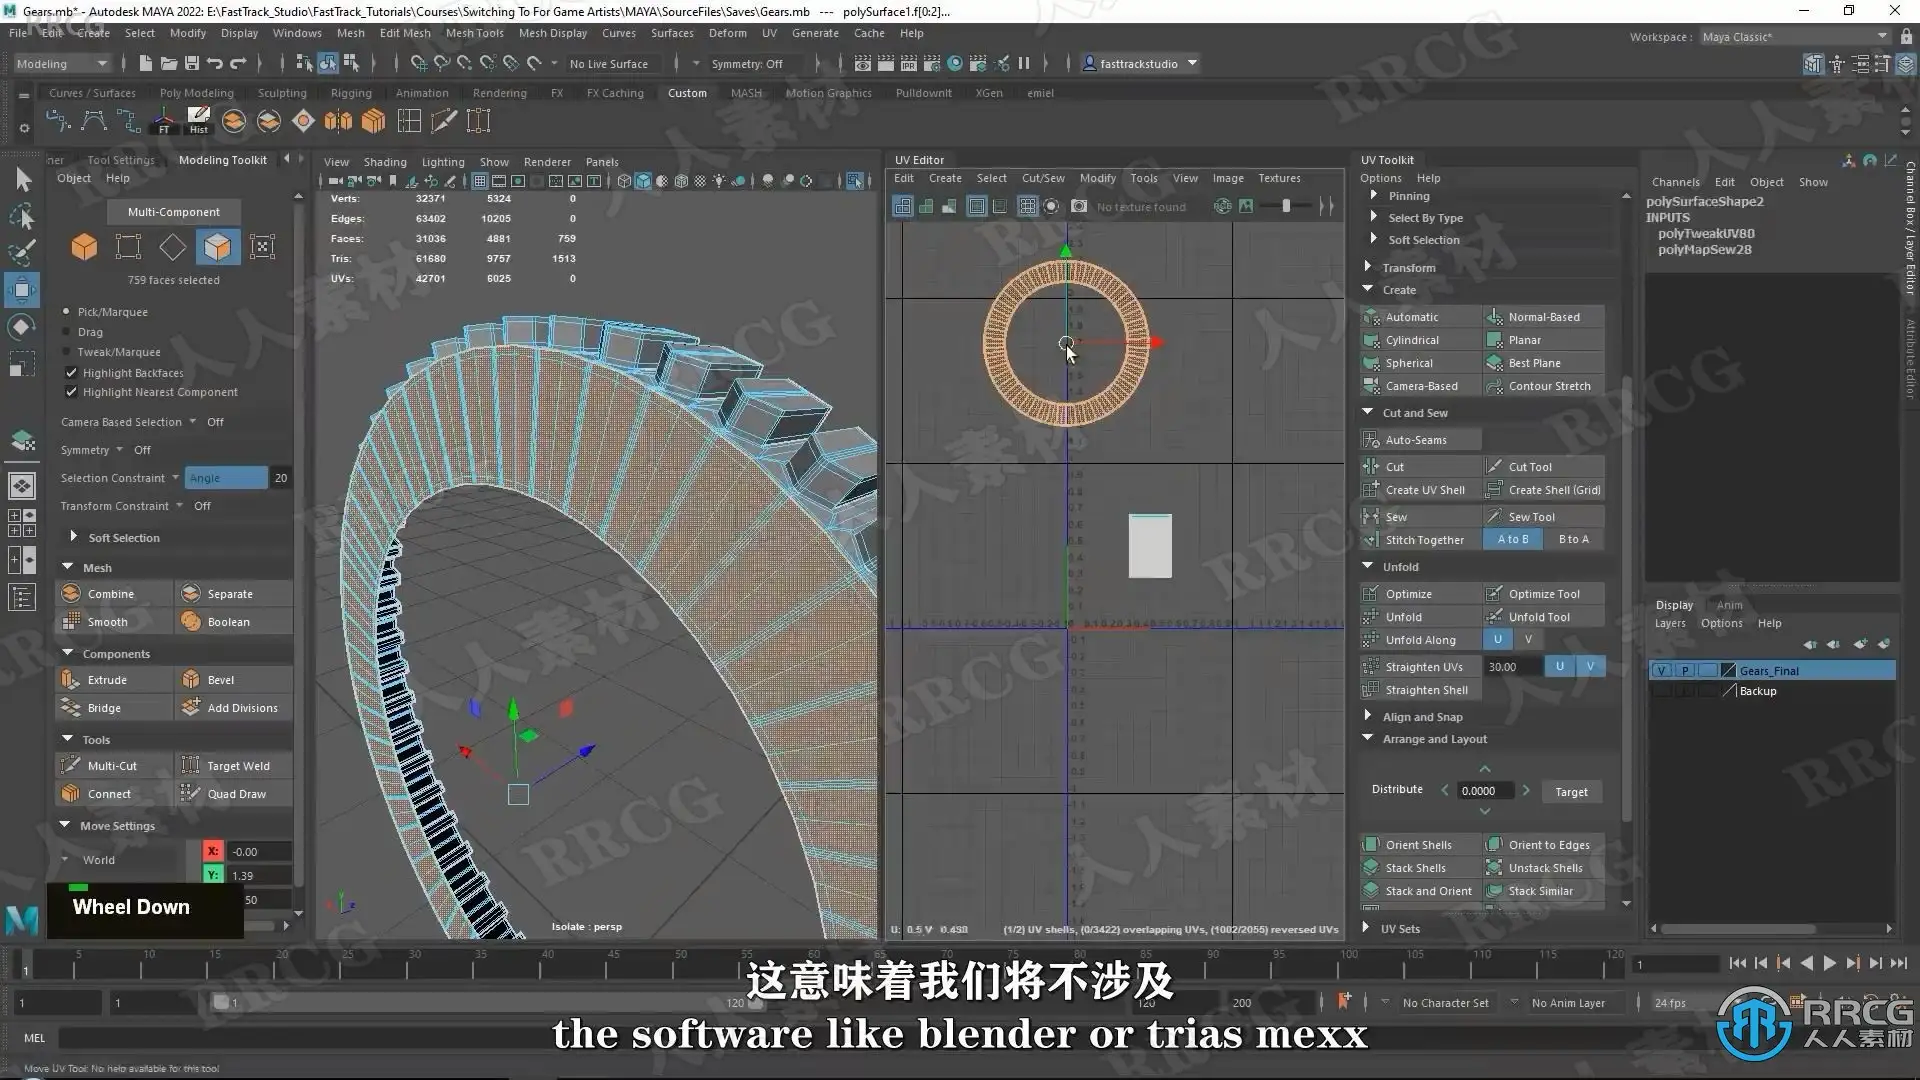Select the Face selection mode cube icon
The width and height of the screenshot is (1920, 1080).
coord(217,247)
